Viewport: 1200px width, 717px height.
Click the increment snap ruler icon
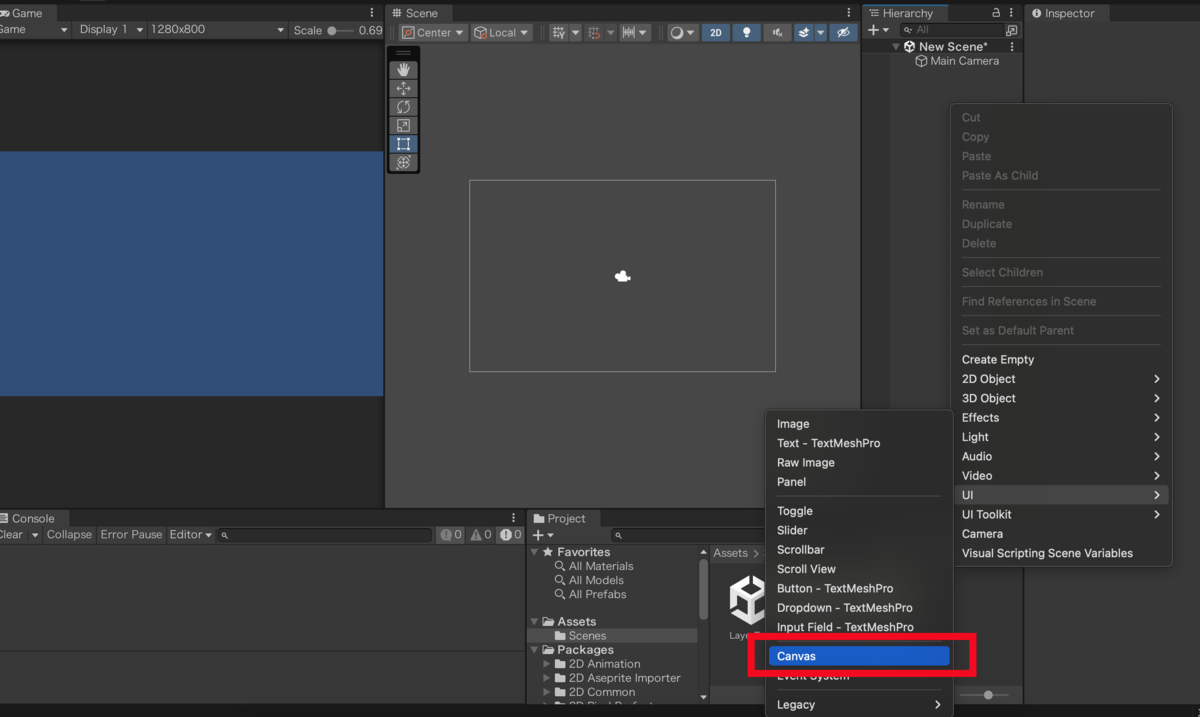click(x=629, y=32)
